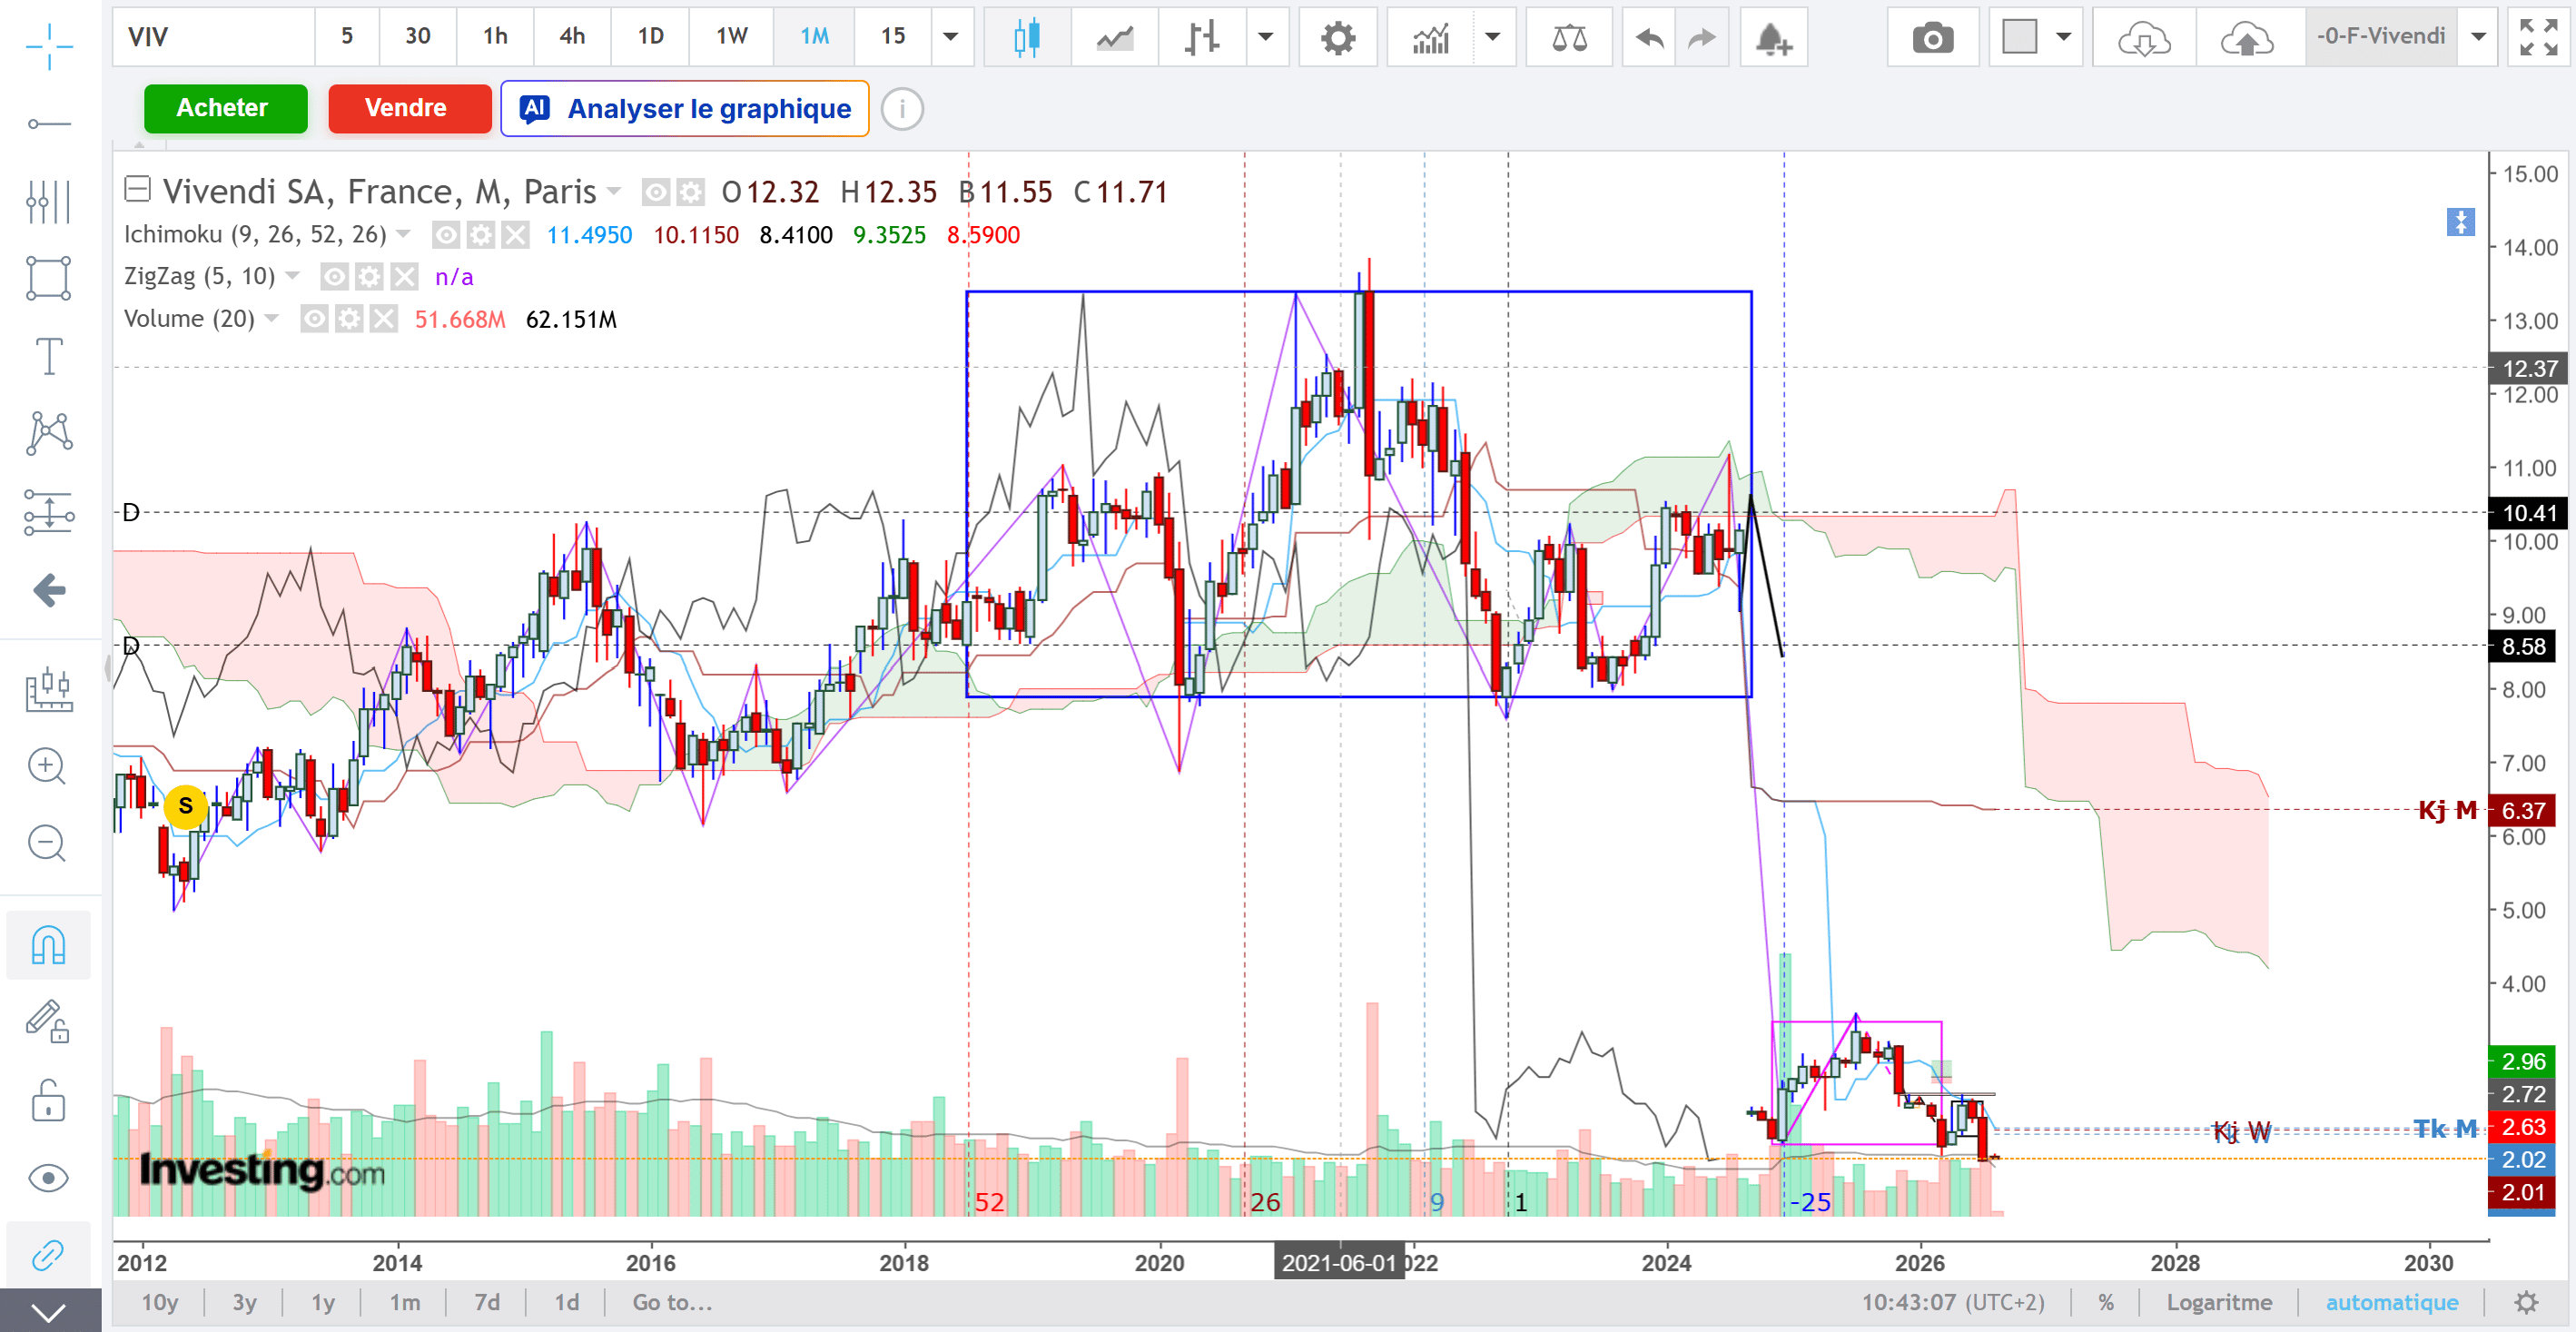Expand the chart style dropdown arrow

[x=1265, y=38]
